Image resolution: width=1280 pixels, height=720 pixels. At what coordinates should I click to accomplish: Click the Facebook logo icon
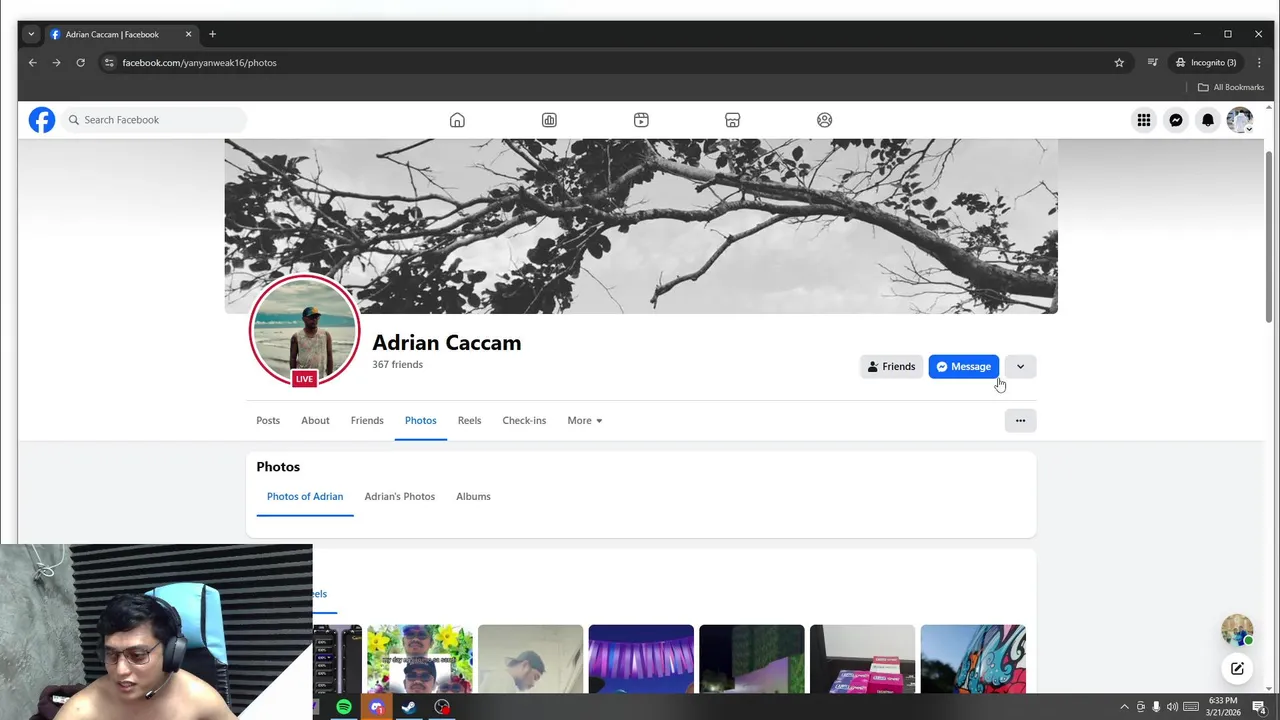(42, 120)
